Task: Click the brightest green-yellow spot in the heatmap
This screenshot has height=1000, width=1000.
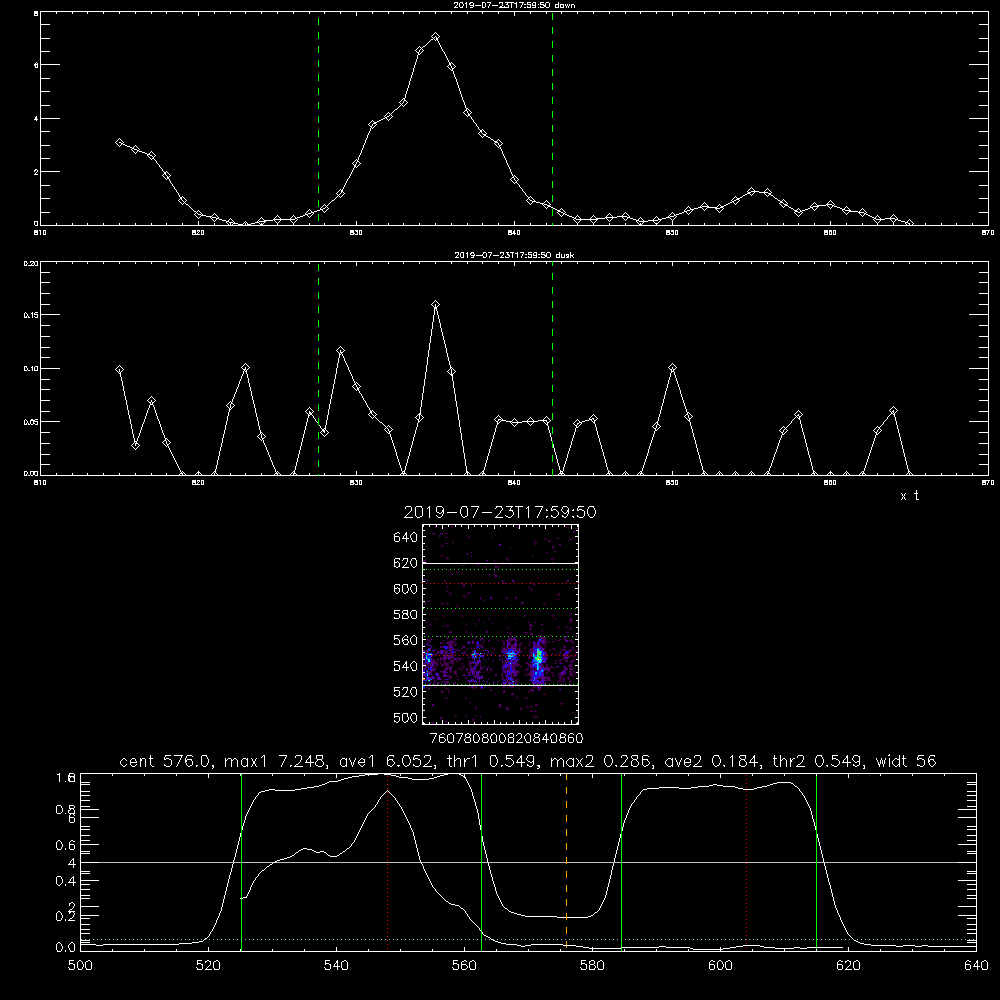Action: point(539,655)
